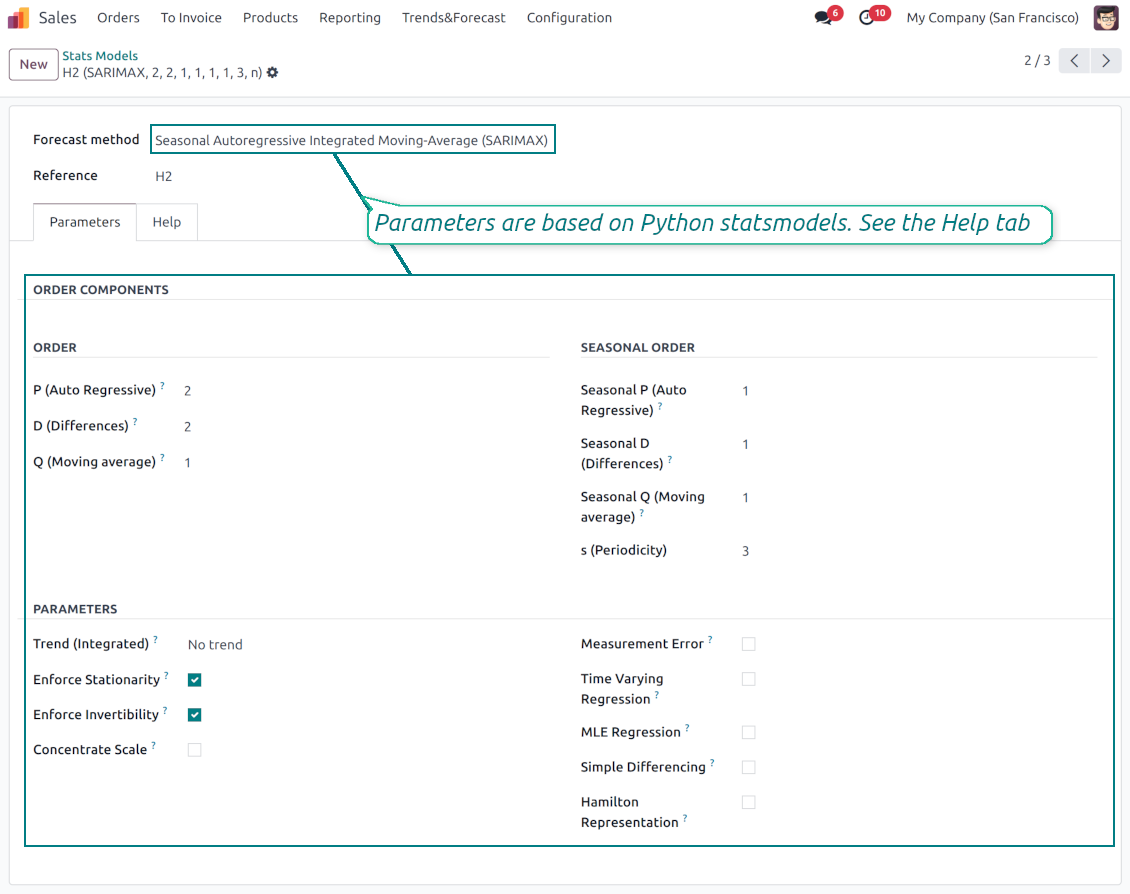Show help tooltip for Seasonal D
This screenshot has width=1130, height=894.
(670, 459)
